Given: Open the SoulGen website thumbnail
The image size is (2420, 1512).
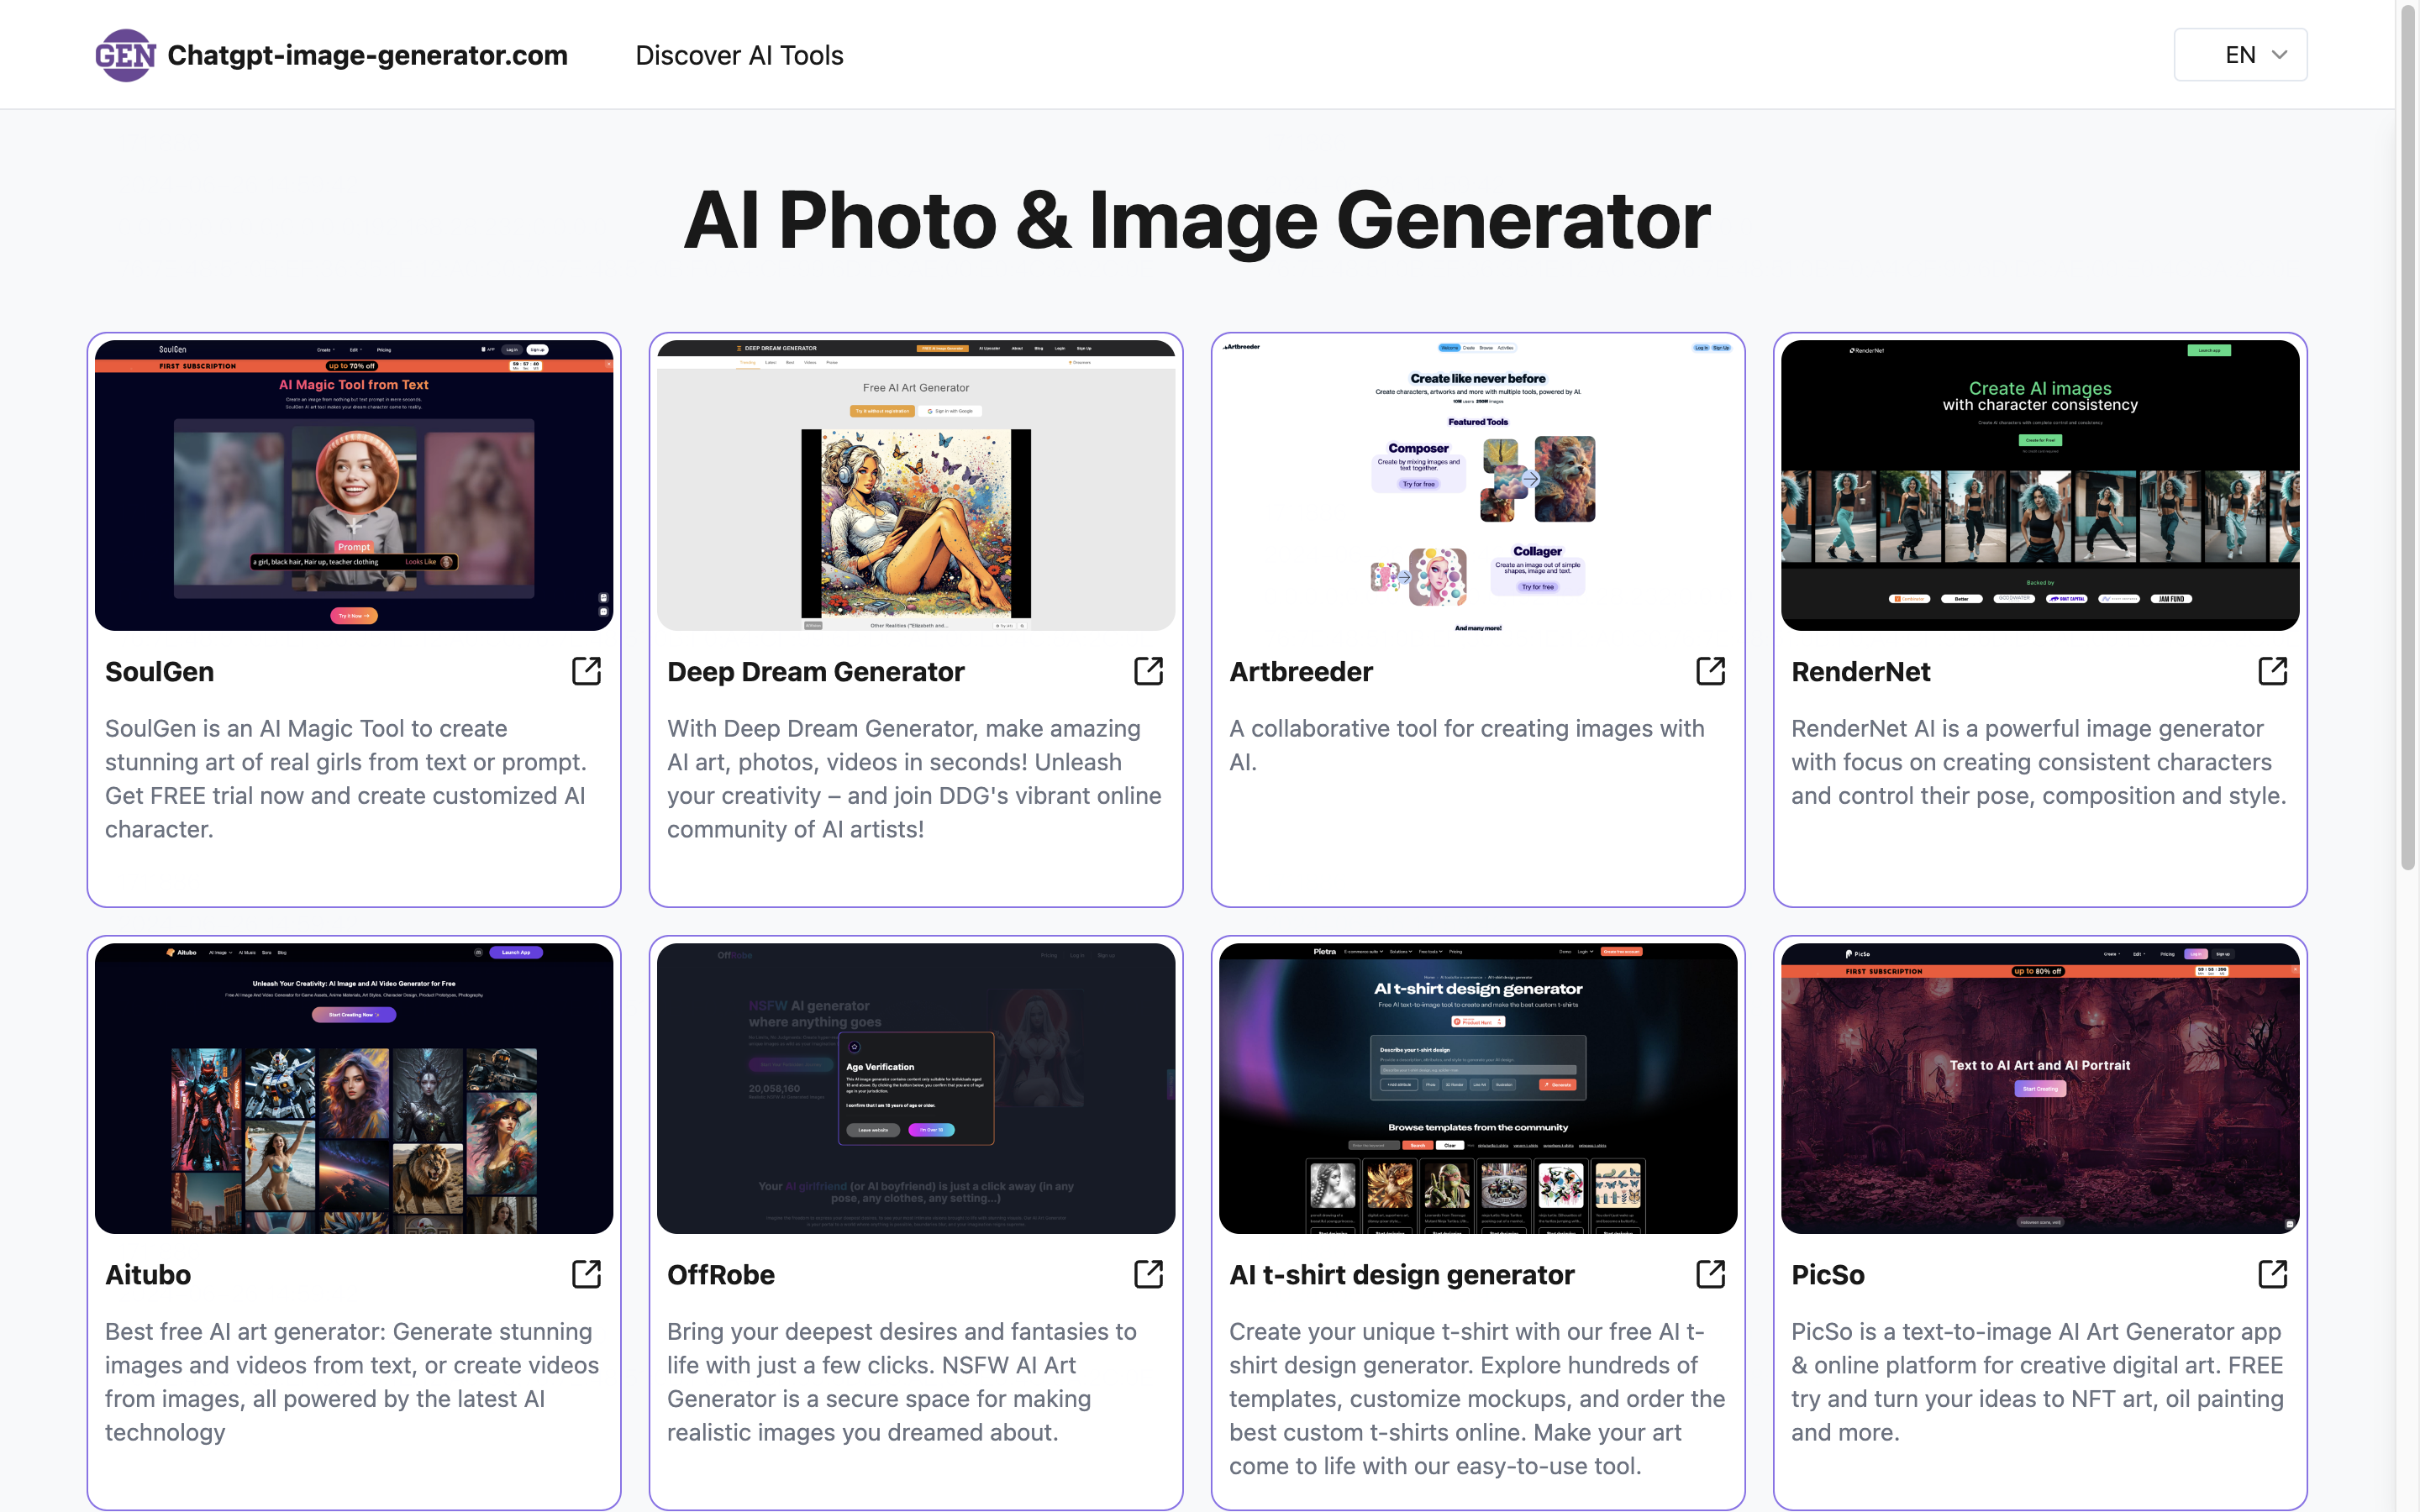Looking at the screenshot, I should point(354,485).
